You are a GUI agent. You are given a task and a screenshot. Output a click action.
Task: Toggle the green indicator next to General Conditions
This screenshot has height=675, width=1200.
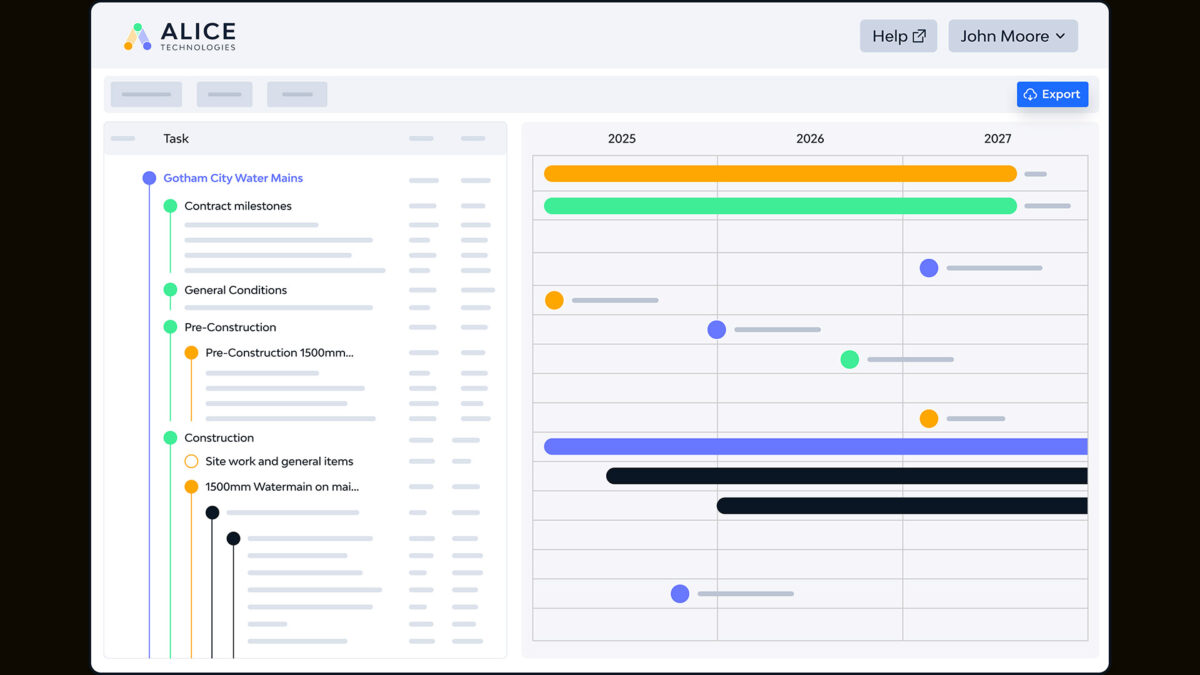(170, 290)
